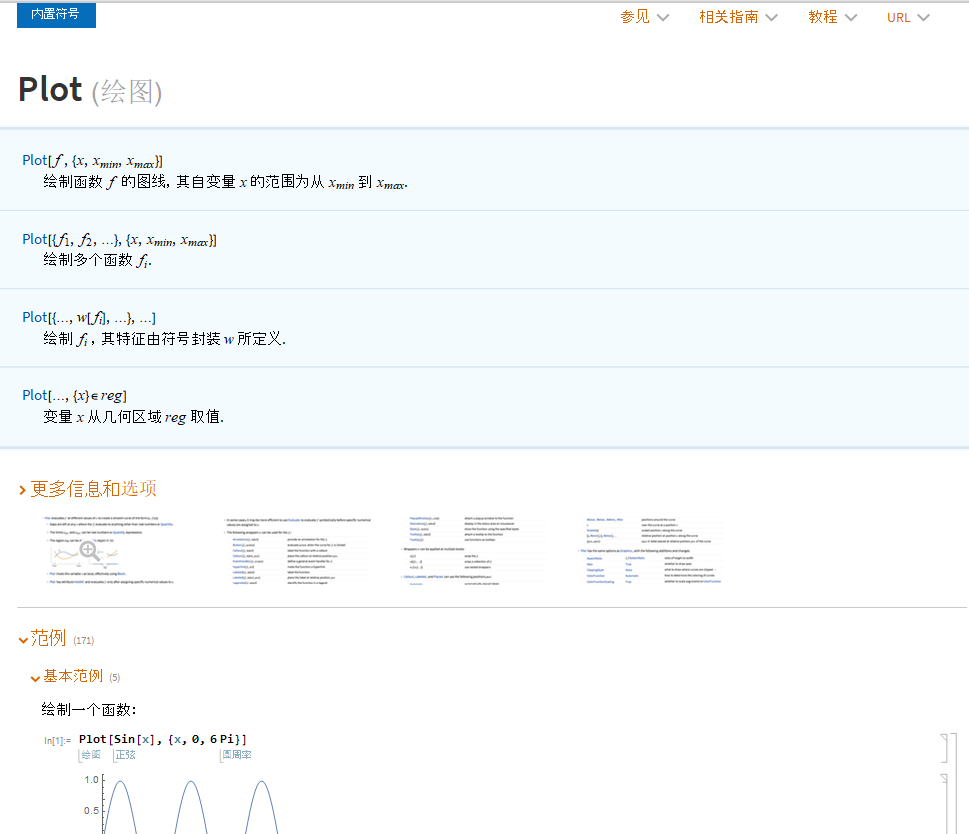Open the 相关指南 dropdown menu
This screenshot has height=834, width=969.
[x=738, y=17]
